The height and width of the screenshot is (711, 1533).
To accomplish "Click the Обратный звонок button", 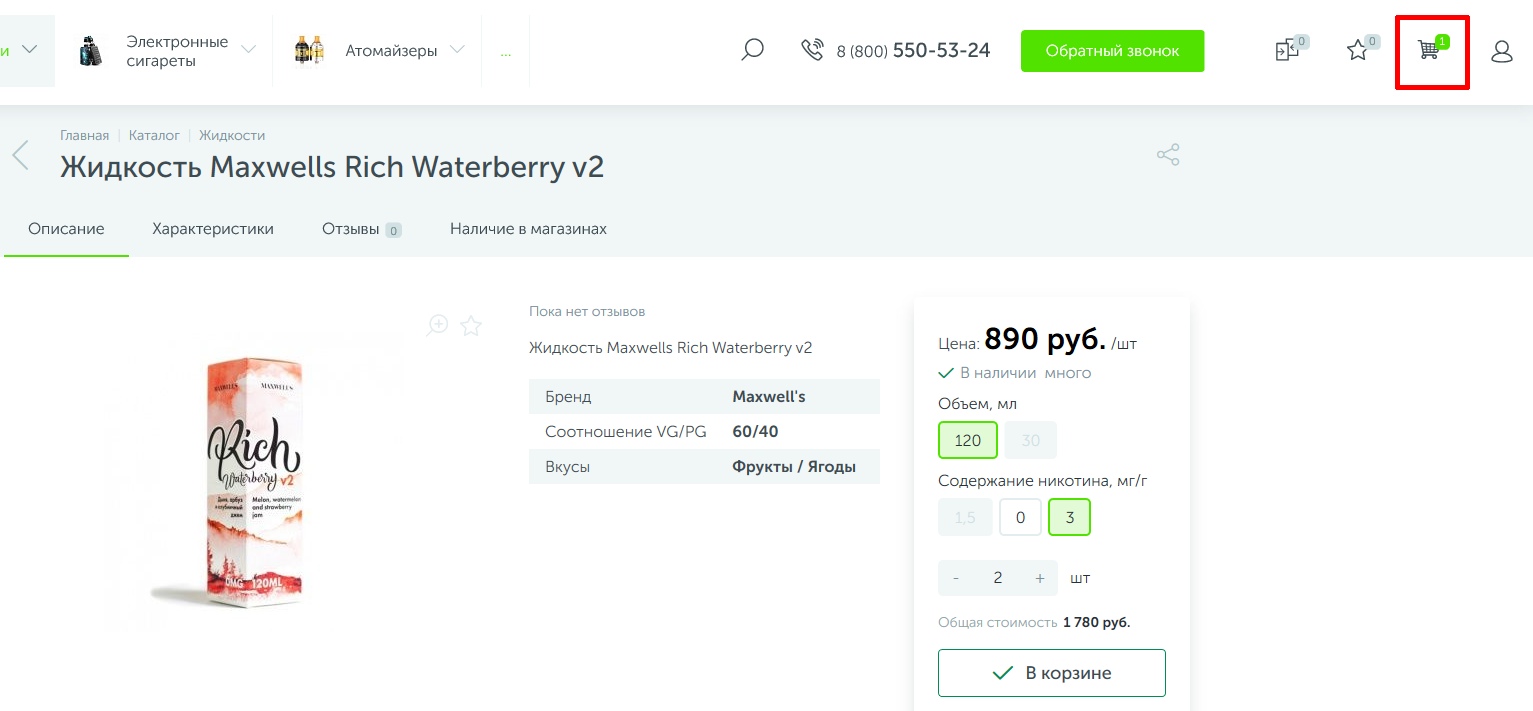I will point(1112,51).
